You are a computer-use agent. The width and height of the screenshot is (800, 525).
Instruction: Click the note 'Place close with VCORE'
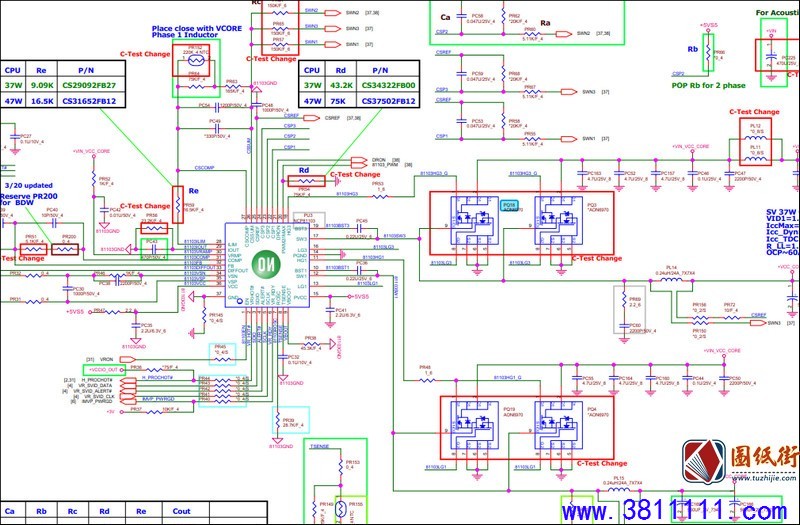197,28
